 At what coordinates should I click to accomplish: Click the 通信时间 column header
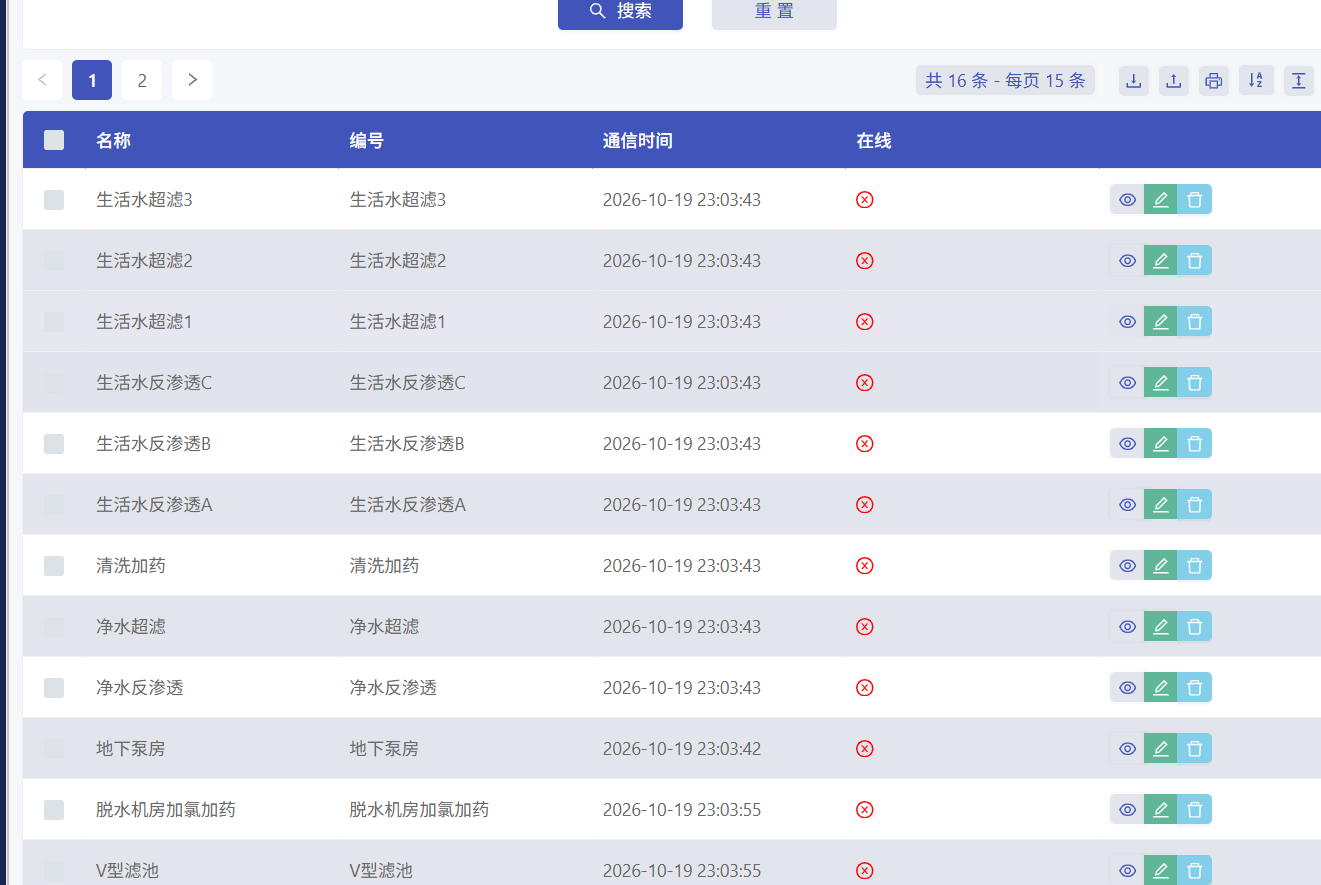tap(638, 141)
